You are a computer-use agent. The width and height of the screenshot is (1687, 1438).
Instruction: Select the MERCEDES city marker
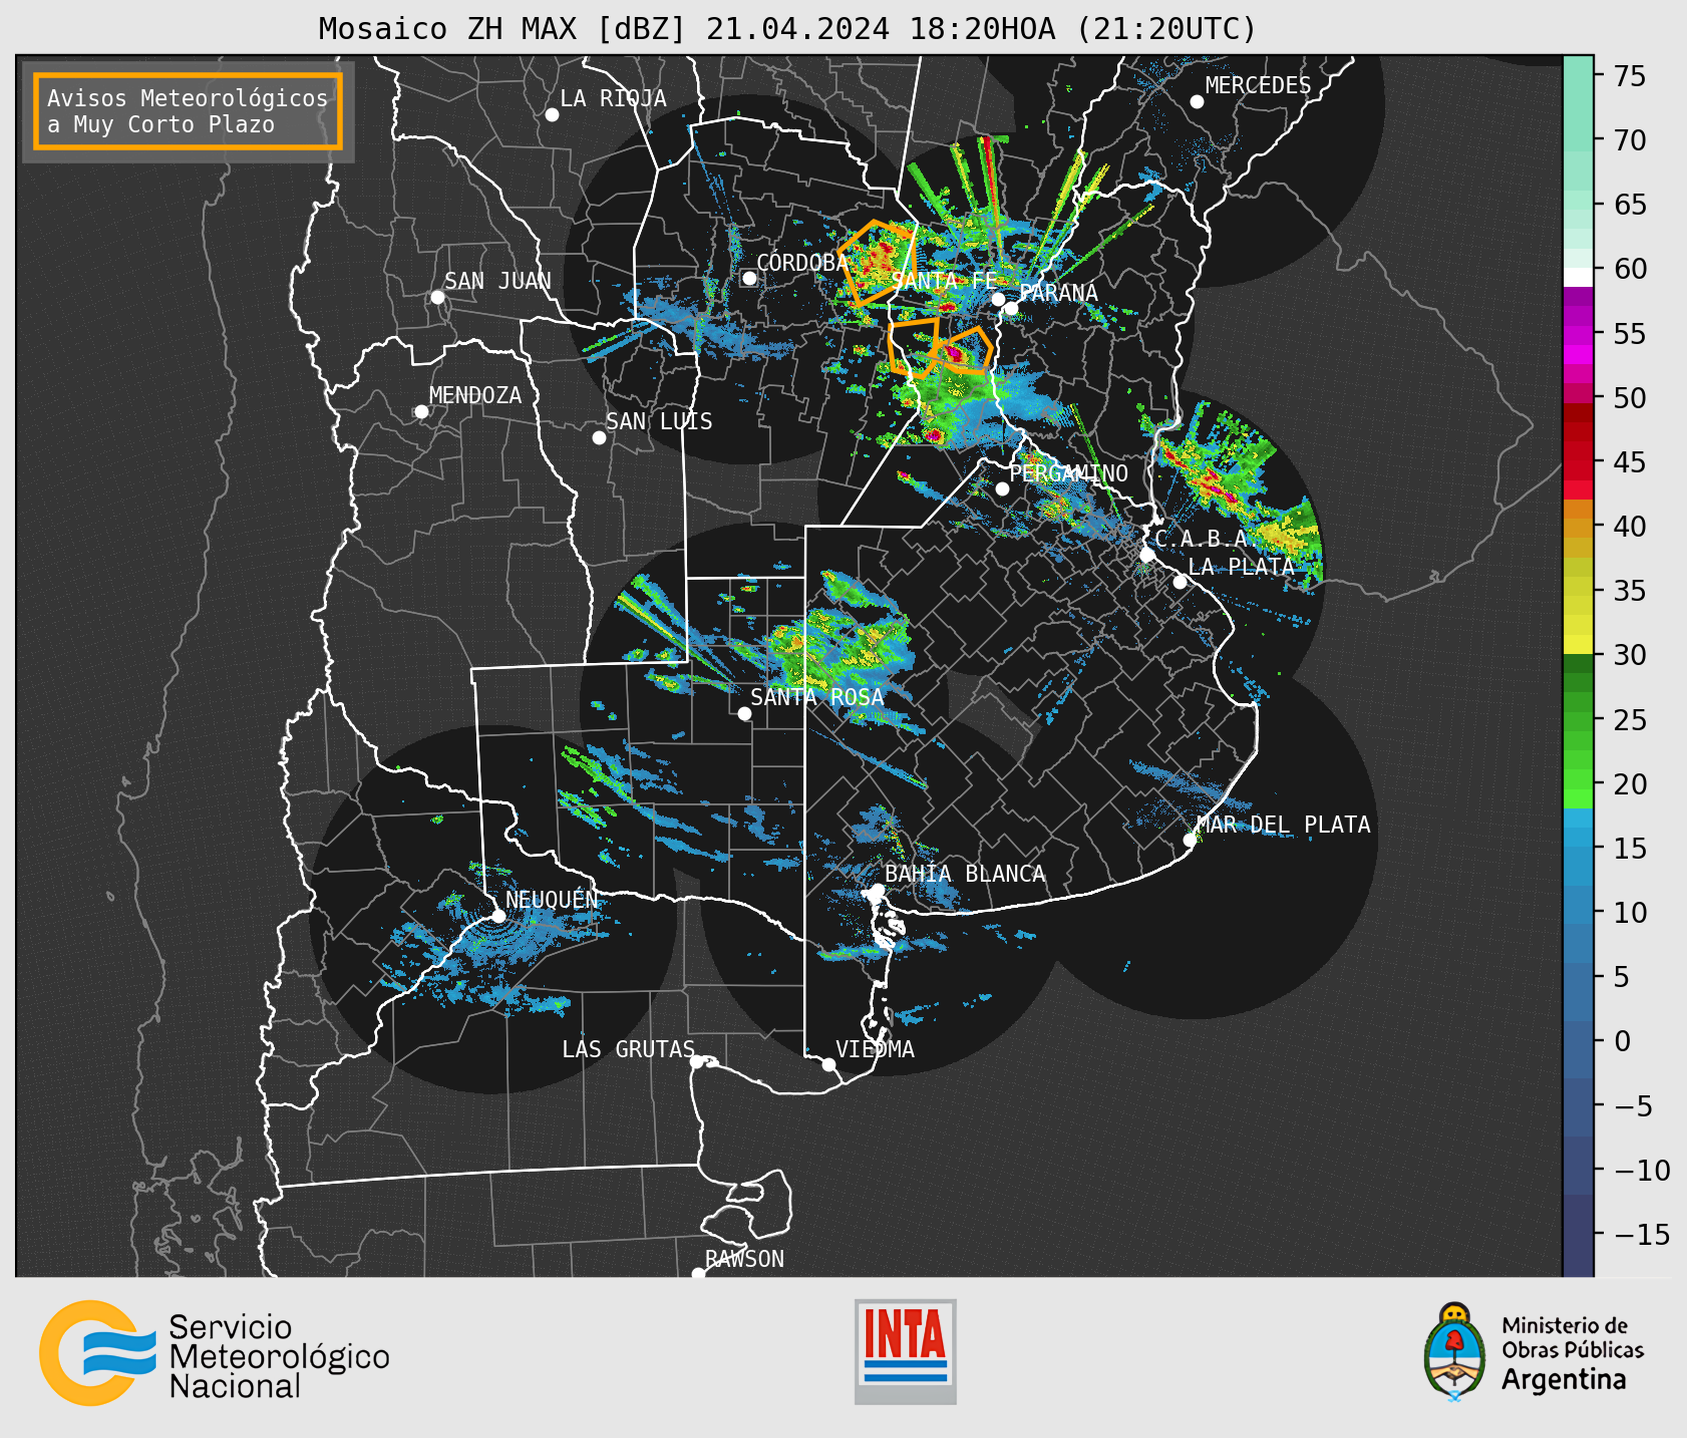click(x=1197, y=102)
